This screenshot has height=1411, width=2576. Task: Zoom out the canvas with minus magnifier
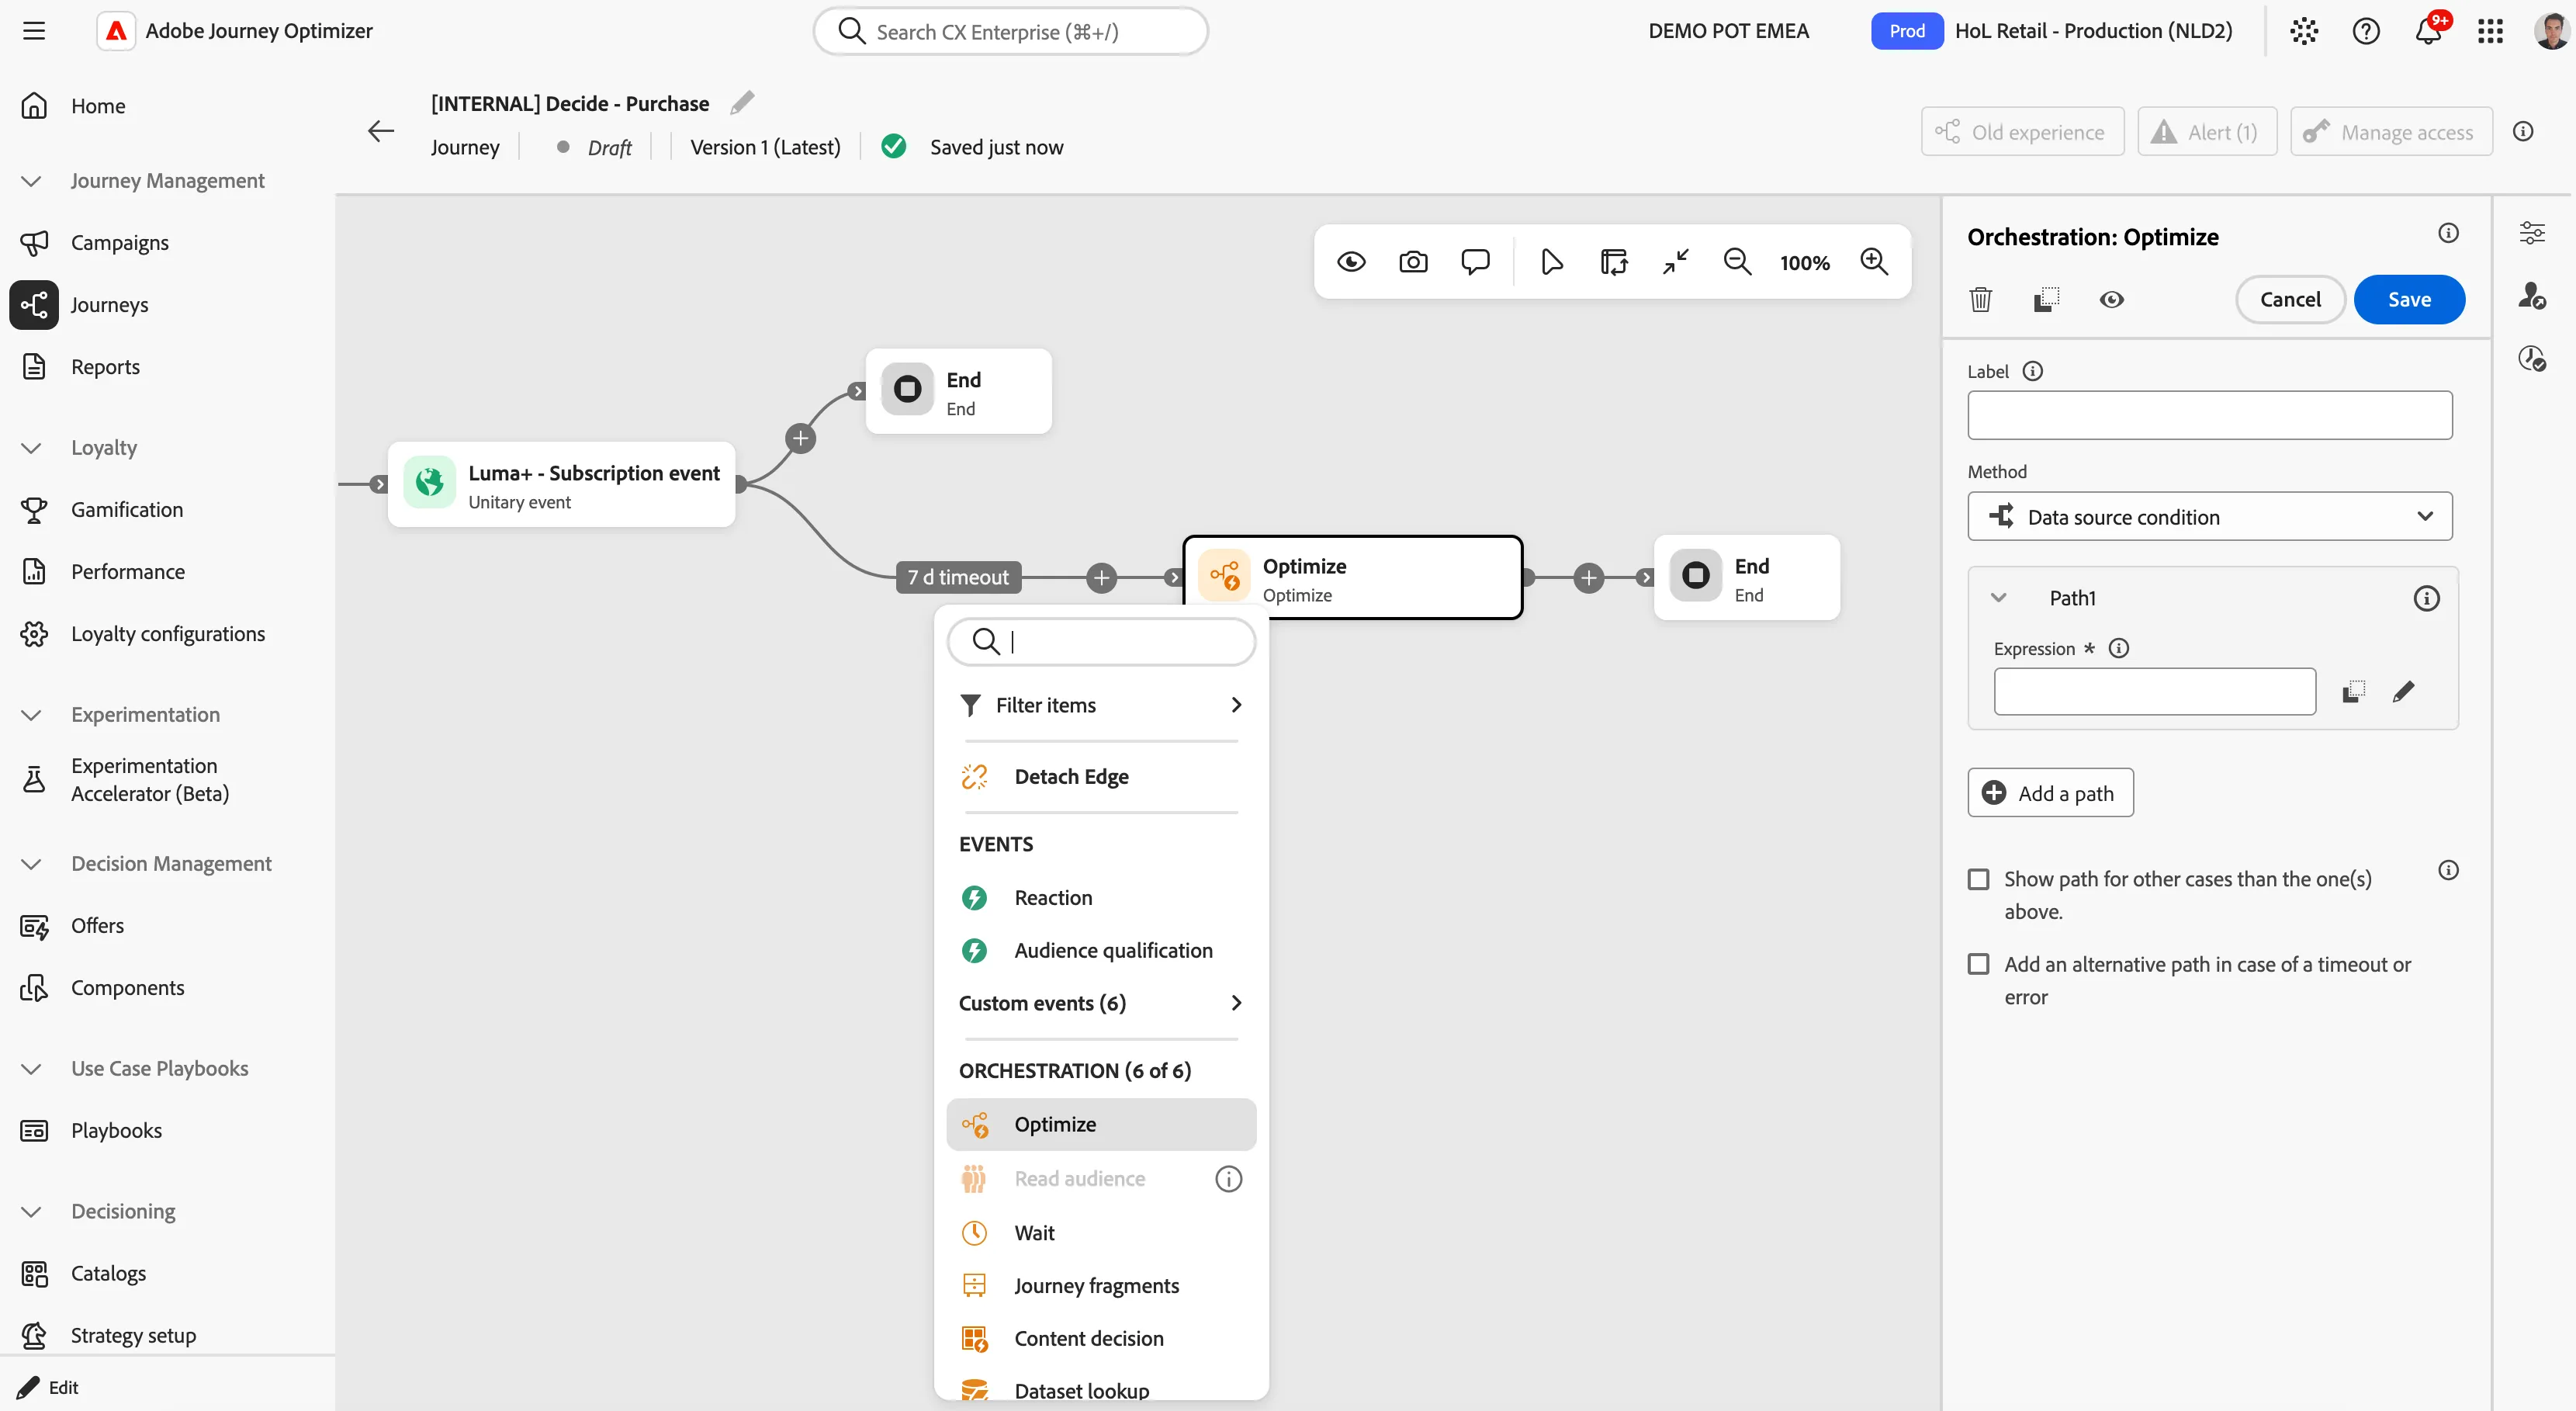coord(1738,262)
